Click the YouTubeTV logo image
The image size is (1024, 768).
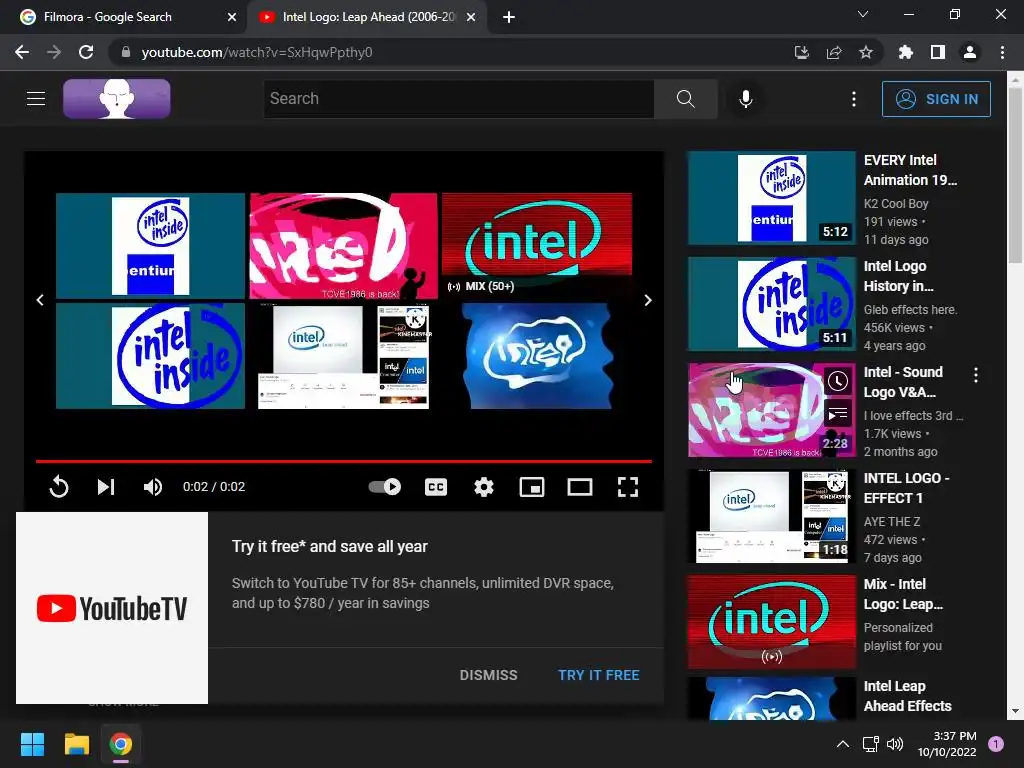(x=112, y=608)
